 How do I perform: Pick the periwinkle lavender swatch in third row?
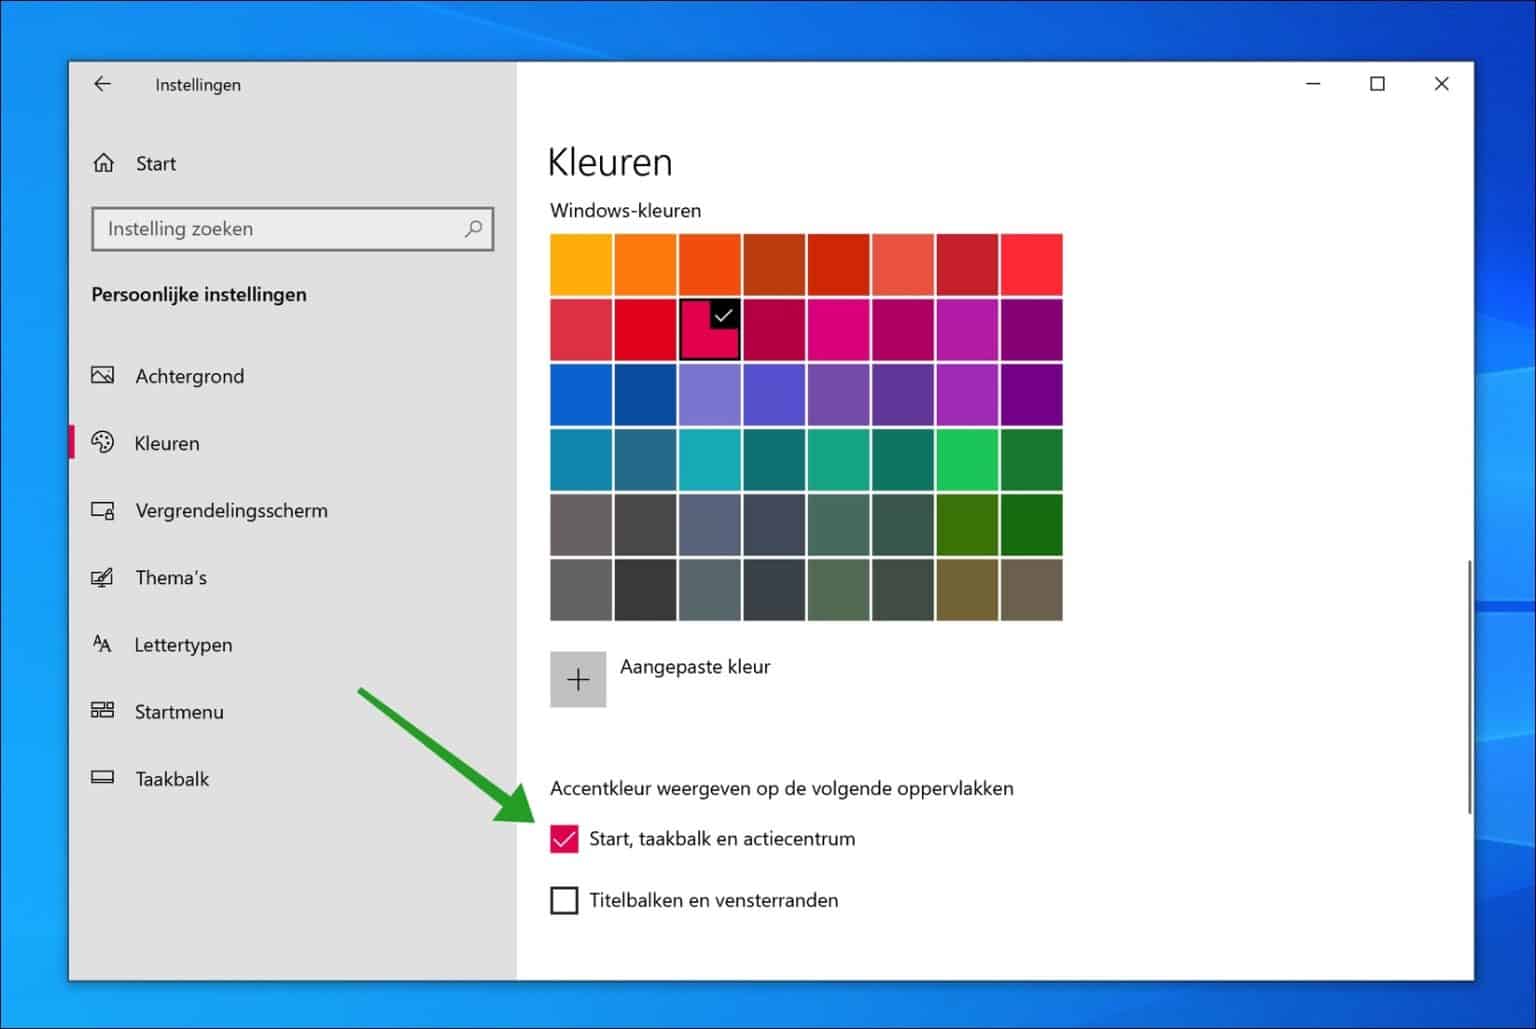[x=710, y=394]
